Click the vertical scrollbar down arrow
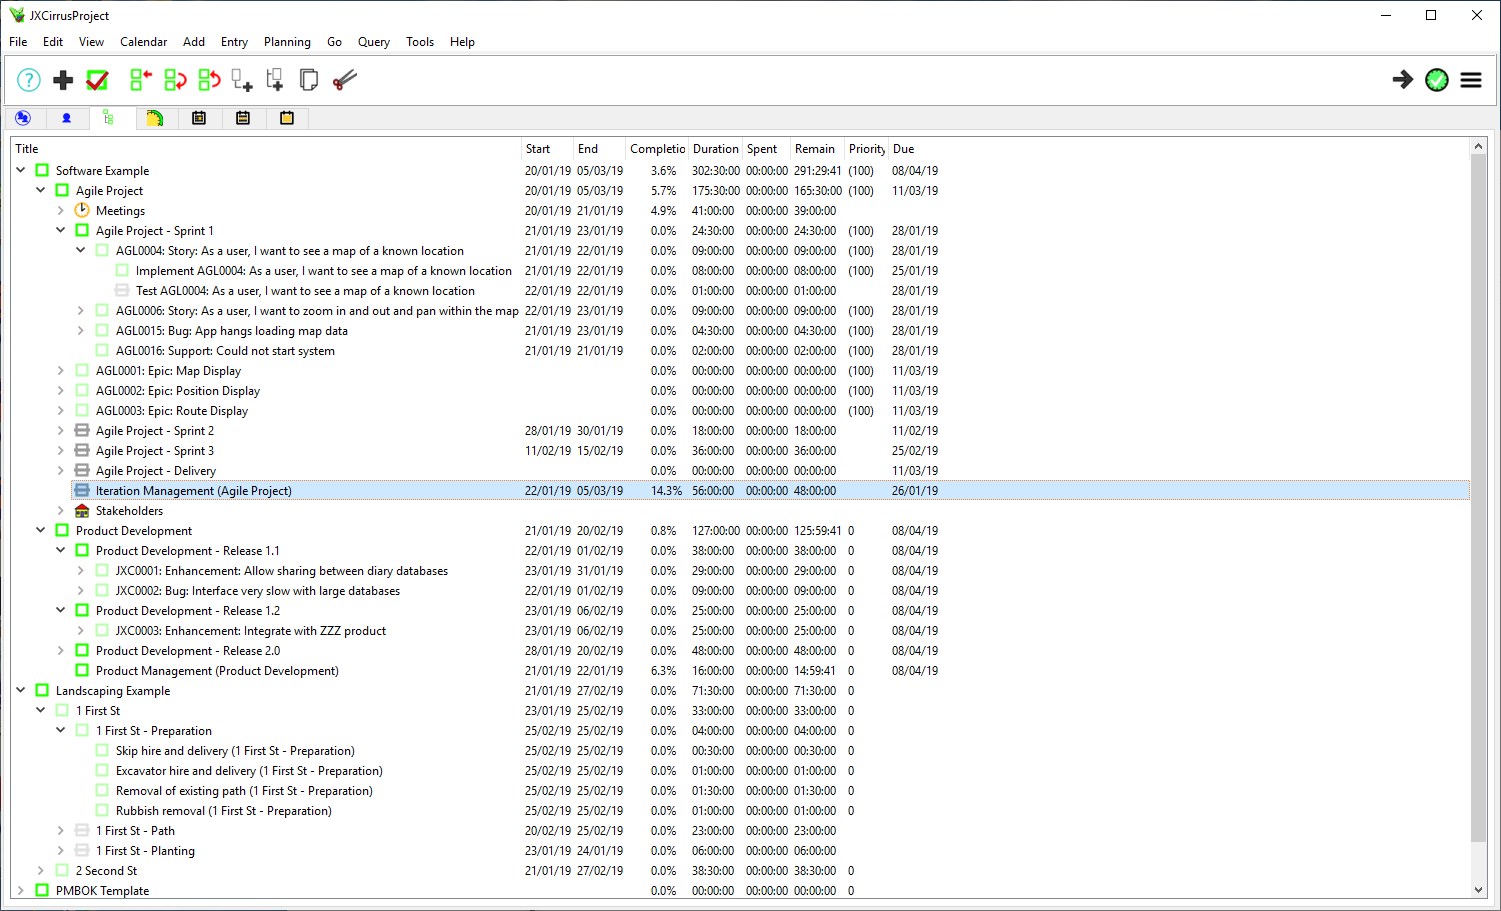 (1479, 890)
